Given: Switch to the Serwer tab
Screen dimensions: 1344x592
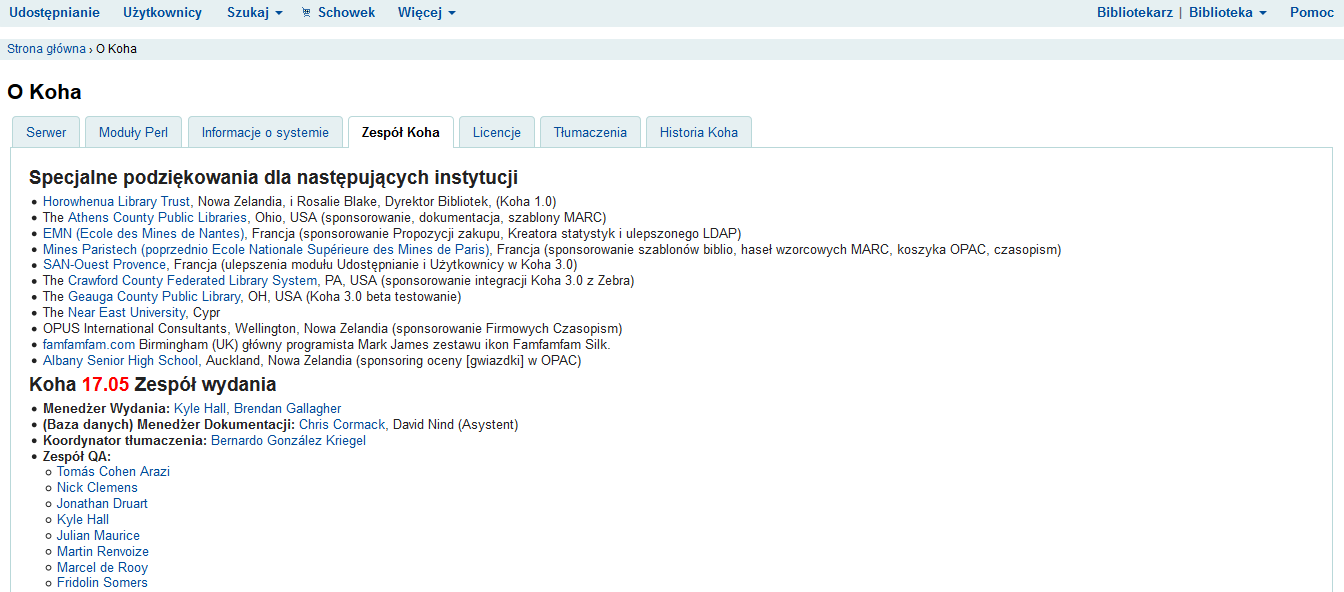Looking at the screenshot, I should click(46, 132).
